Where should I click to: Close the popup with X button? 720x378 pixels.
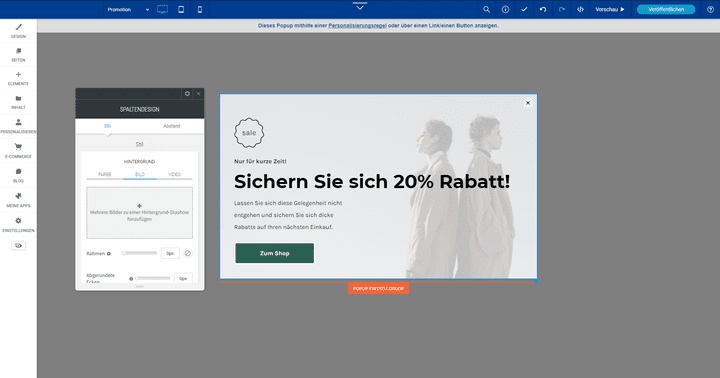[528, 103]
